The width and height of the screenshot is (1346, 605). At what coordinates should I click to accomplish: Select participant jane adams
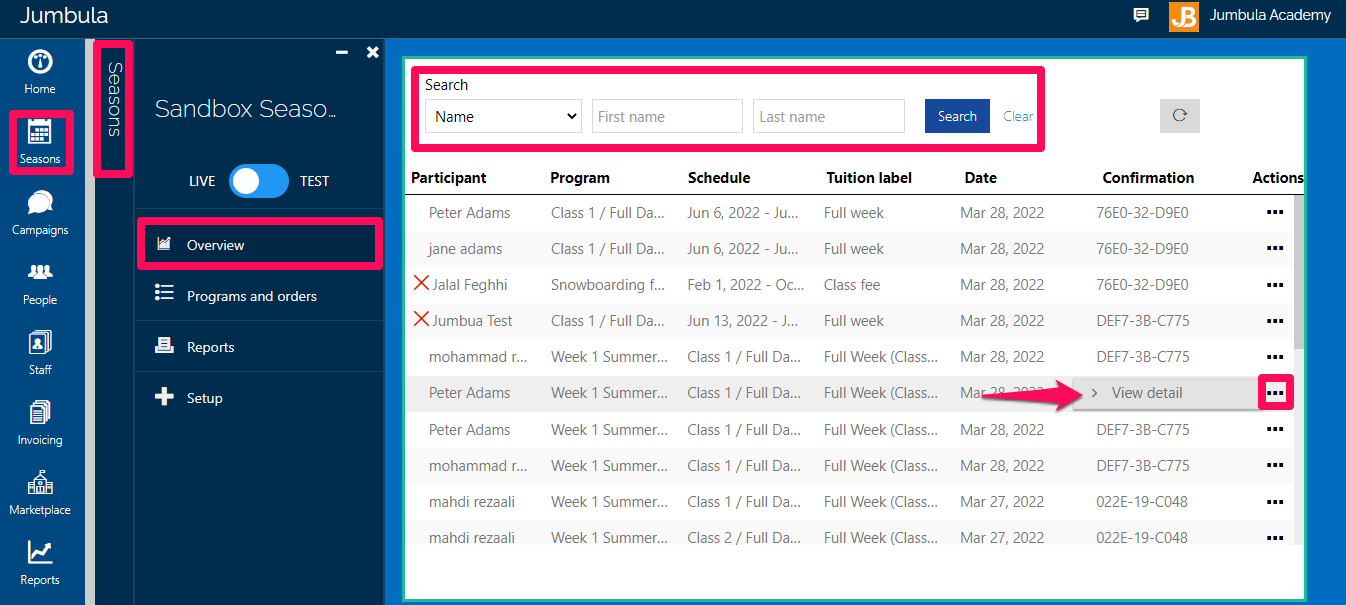point(466,249)
